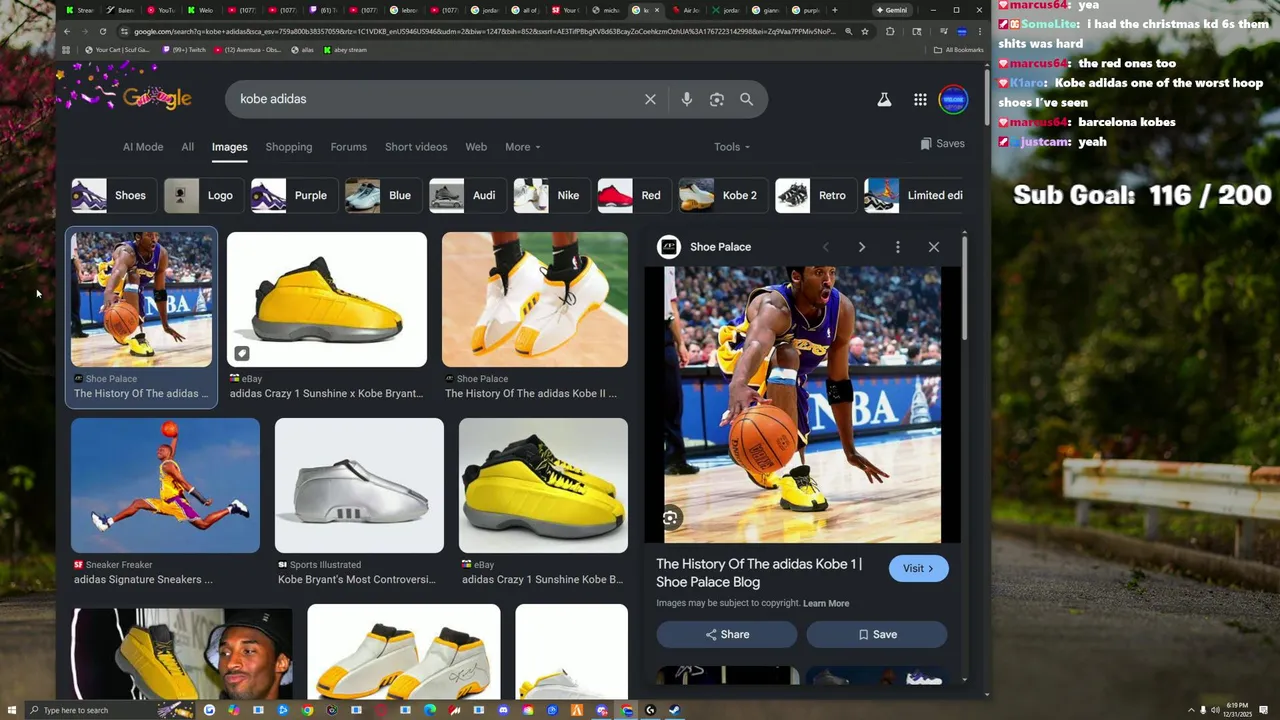Go to the Google logo homepage
The width and height of the screenshot is (1280, 720).
pyautogui.click(x=157, y=97)
